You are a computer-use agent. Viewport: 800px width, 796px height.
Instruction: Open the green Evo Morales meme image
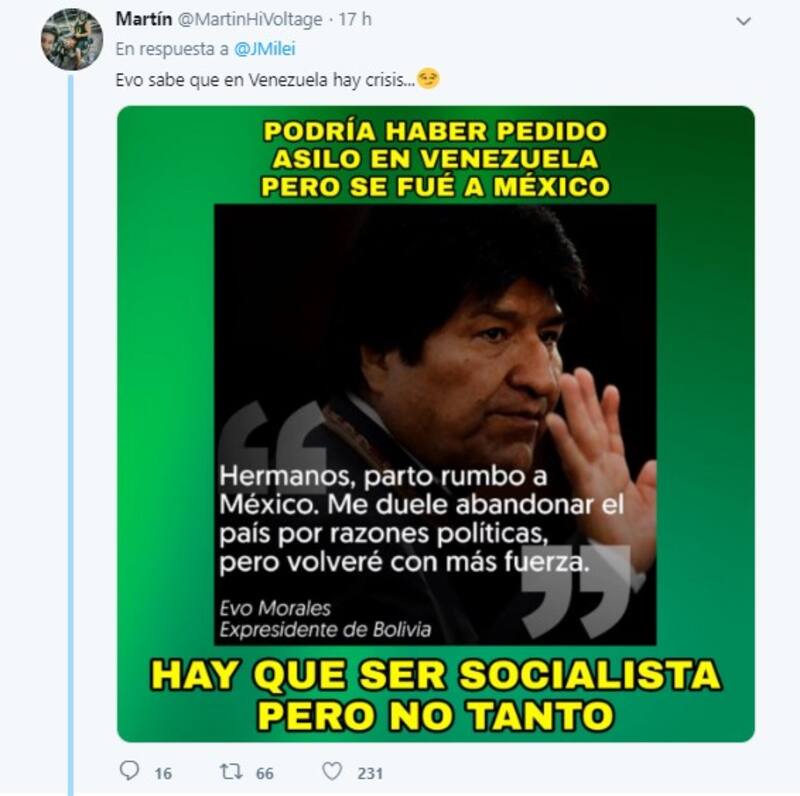click(x=436, y=424)
